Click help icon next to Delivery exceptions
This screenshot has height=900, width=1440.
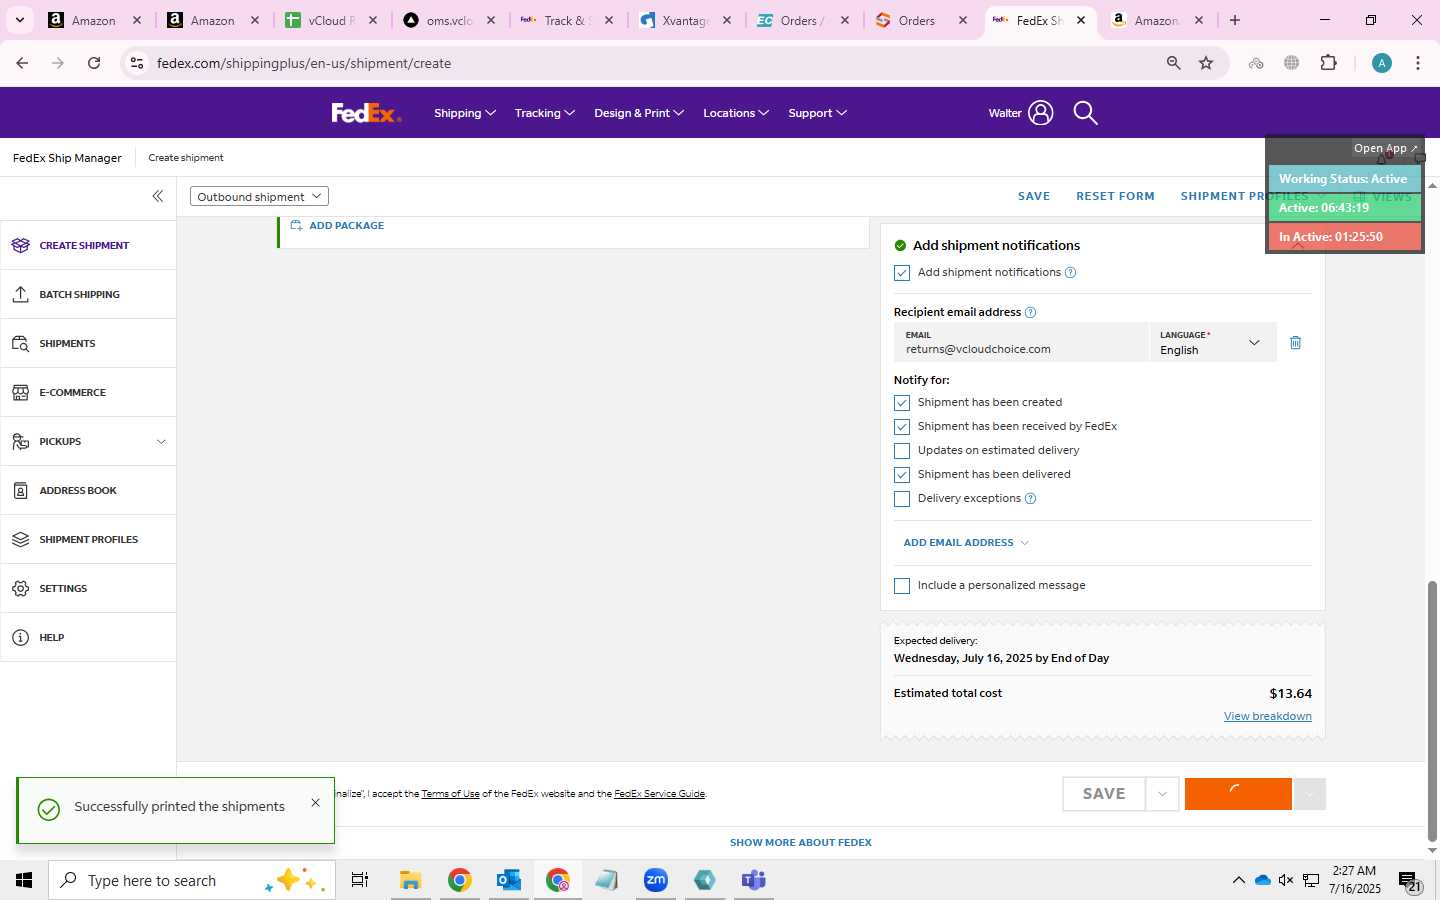(1031, 498)
